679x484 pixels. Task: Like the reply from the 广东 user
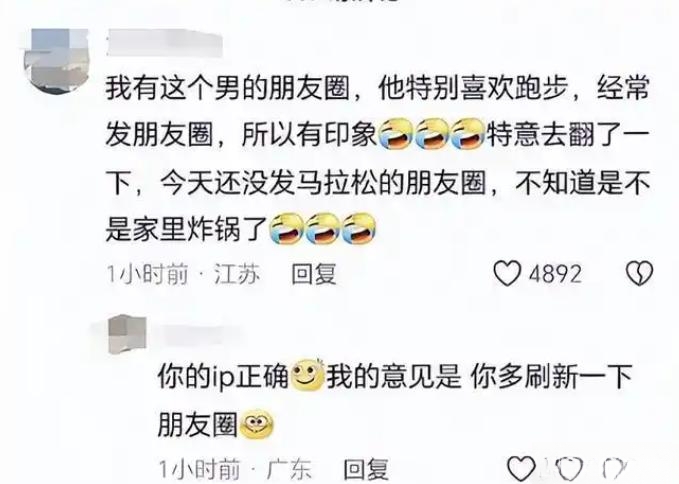tap(521, 469)
